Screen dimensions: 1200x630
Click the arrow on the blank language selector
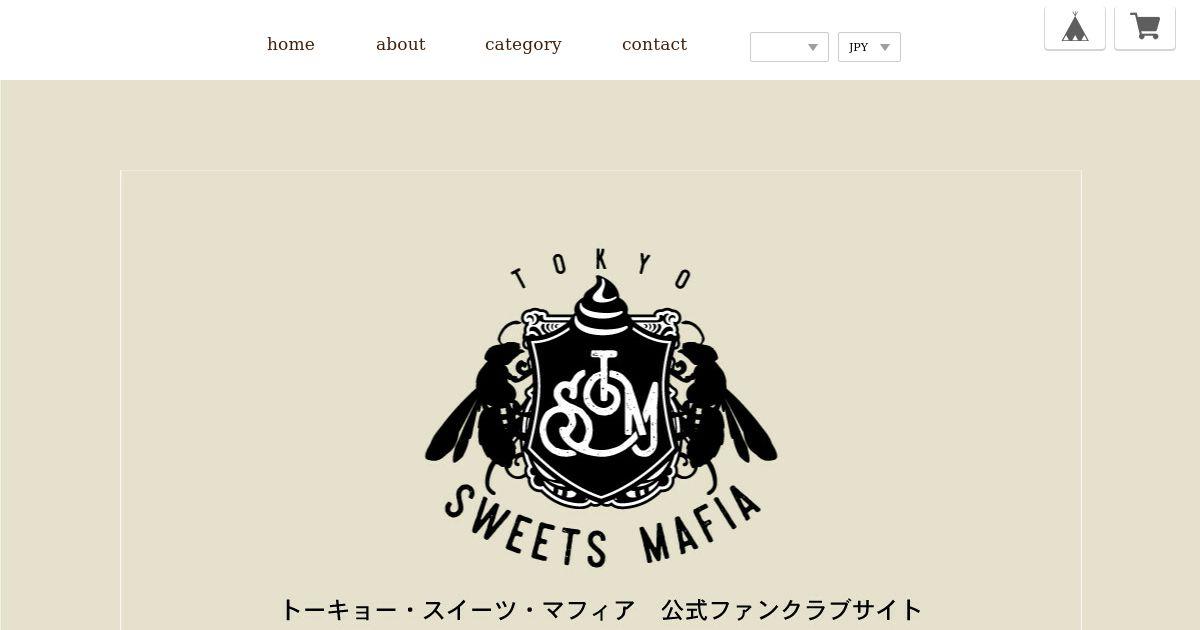[813, 47]
